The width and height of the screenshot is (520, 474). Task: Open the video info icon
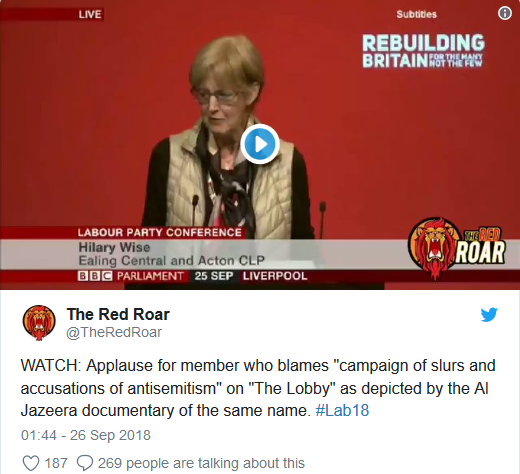[505, 13]
